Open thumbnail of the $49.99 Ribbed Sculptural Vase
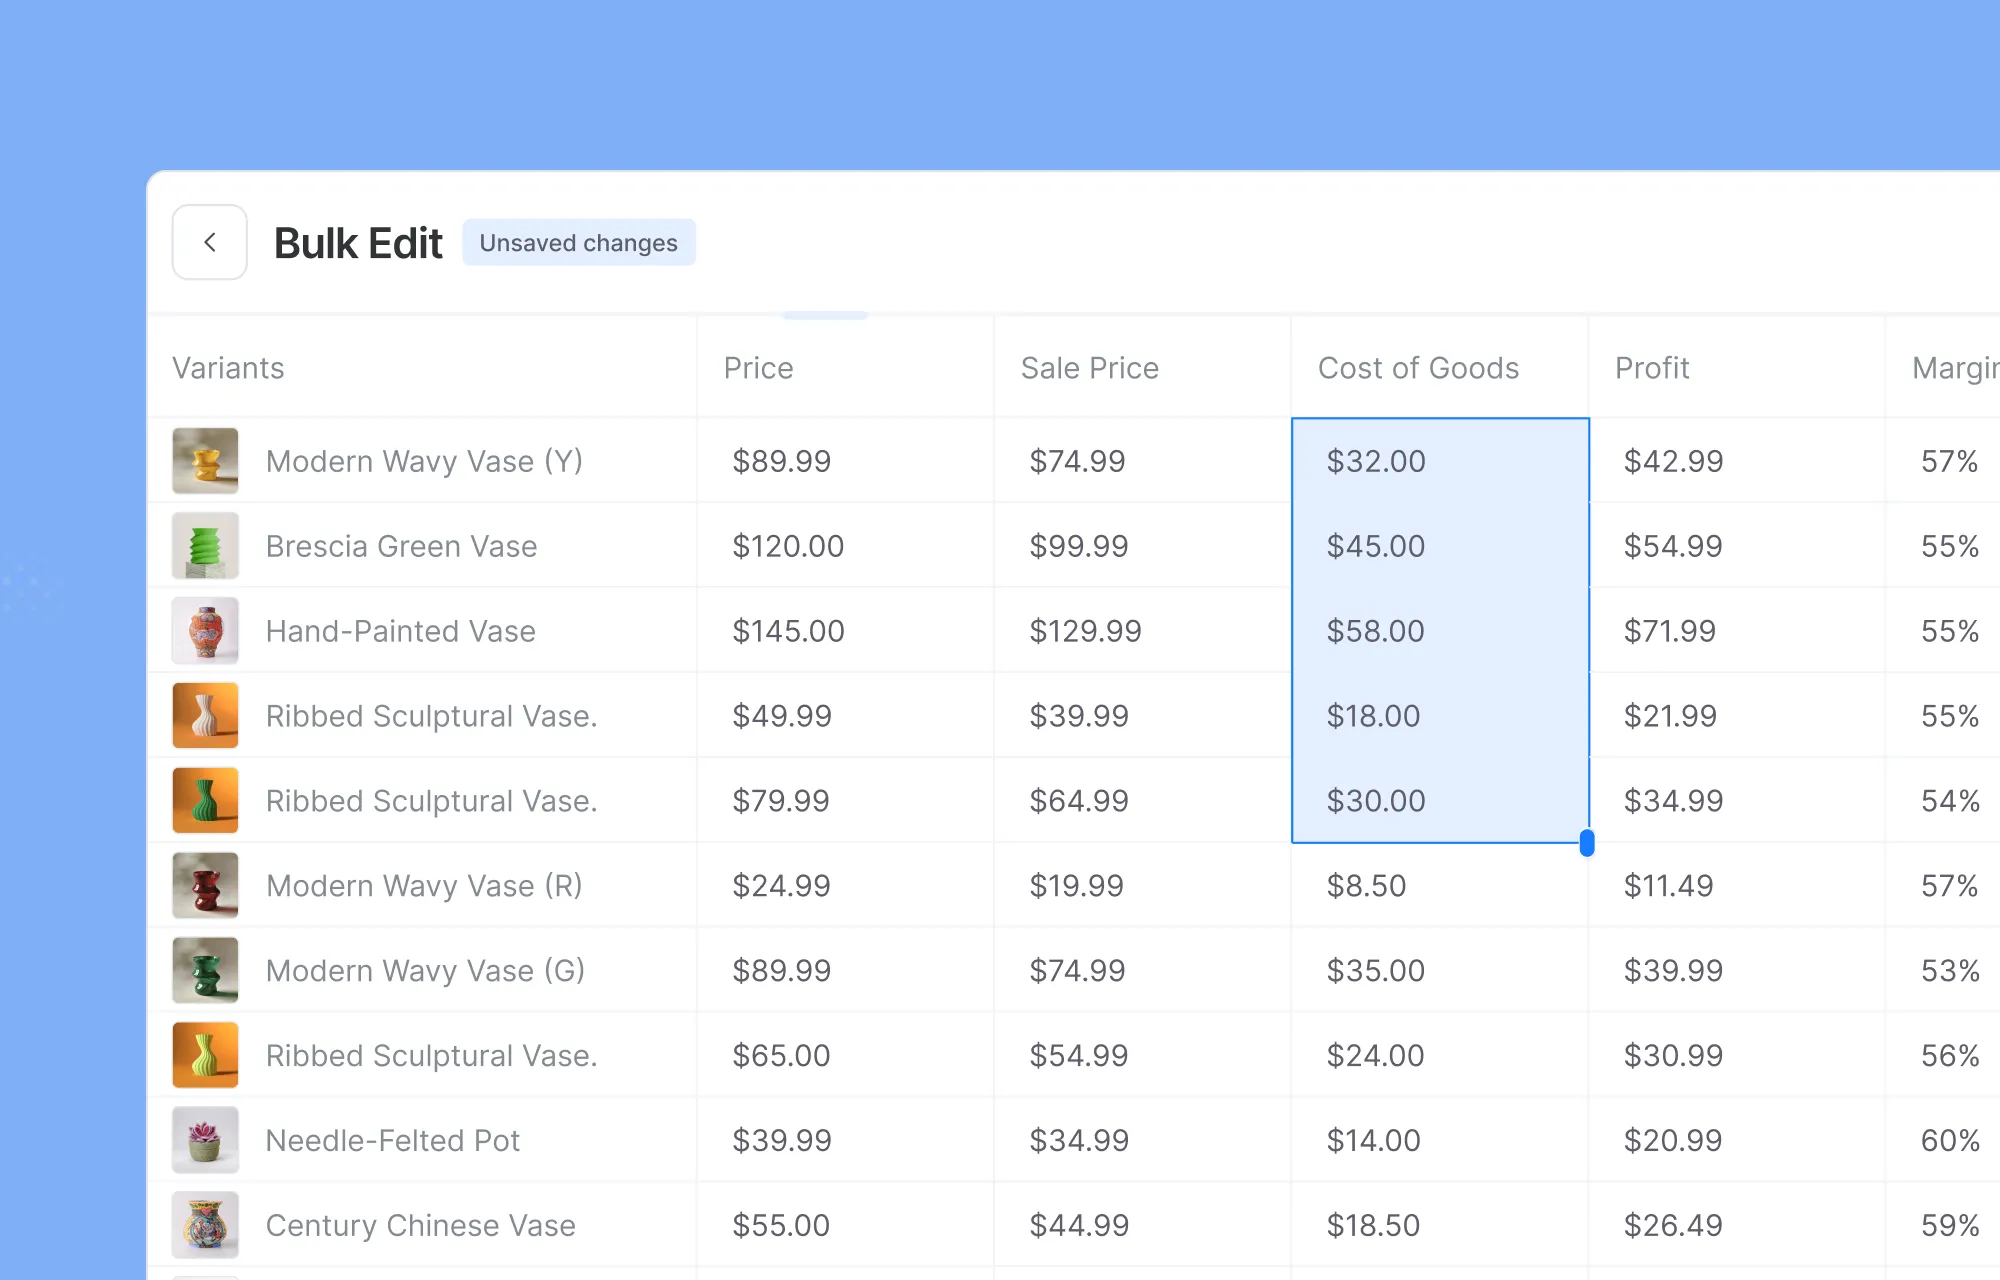The image size is (2000, 1280). click(x=205, y=716)
